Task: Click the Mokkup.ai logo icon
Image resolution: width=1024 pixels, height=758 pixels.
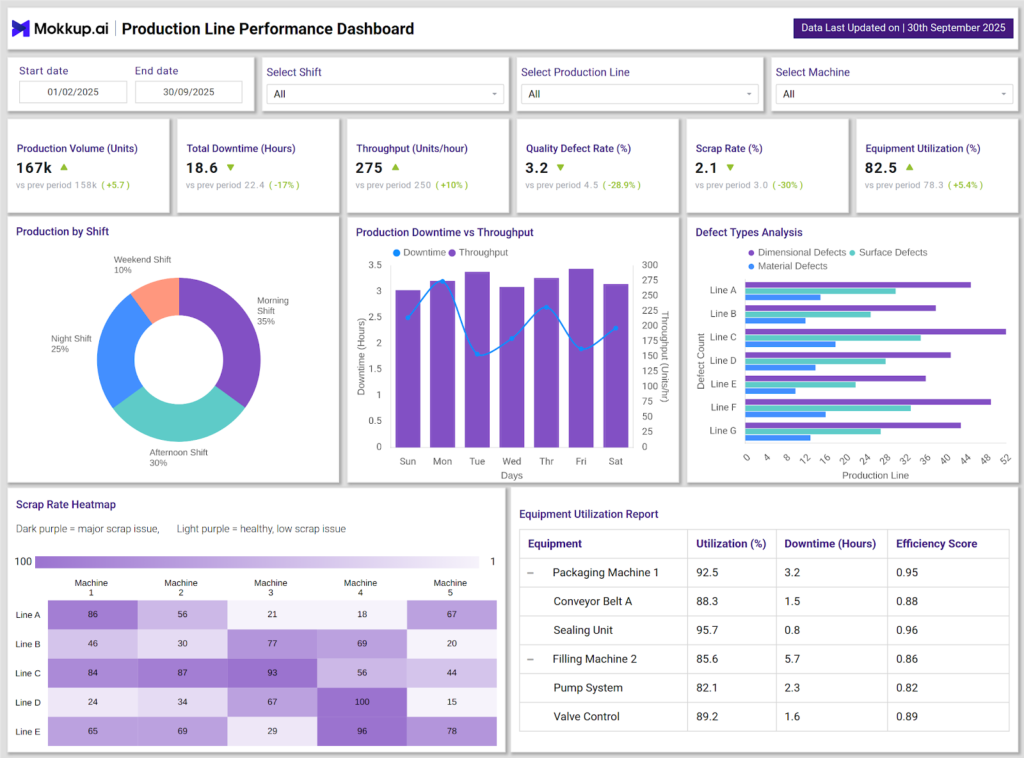Action: pyautogui.click(x=21, y=29)
